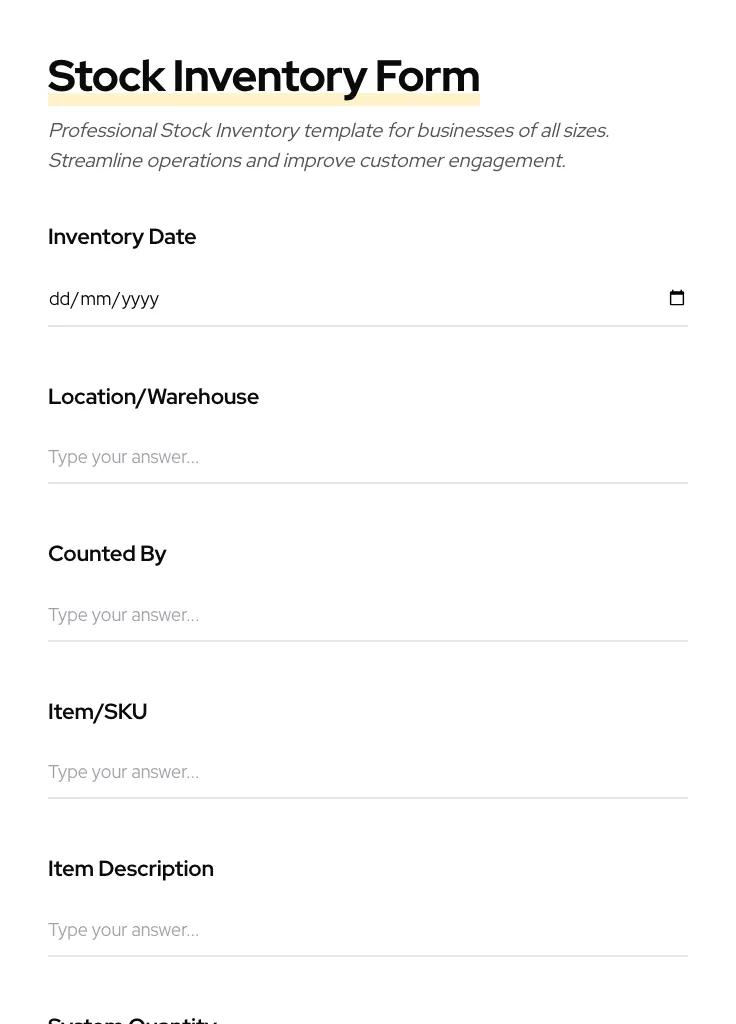Click the day segment of the date field

pos(58,298)
